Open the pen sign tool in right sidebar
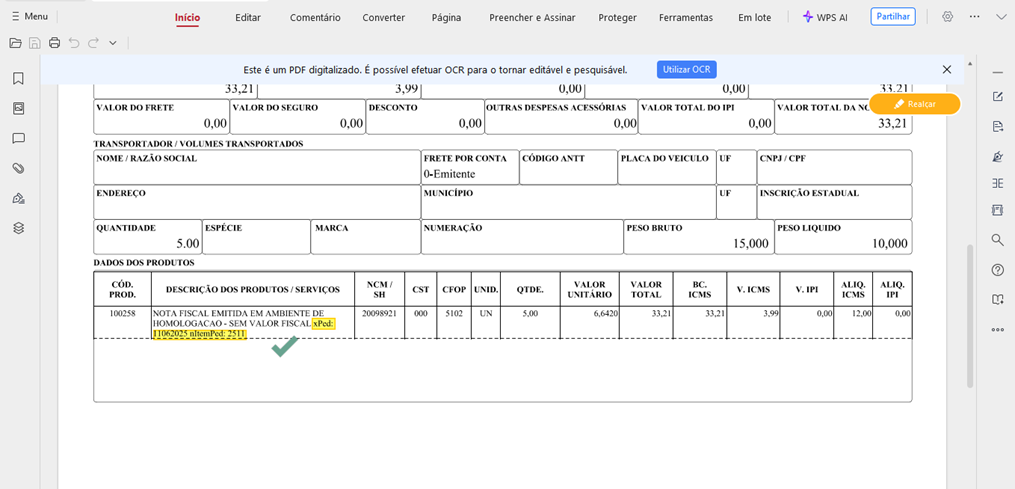1015x489 pixels. coord(998,155)
